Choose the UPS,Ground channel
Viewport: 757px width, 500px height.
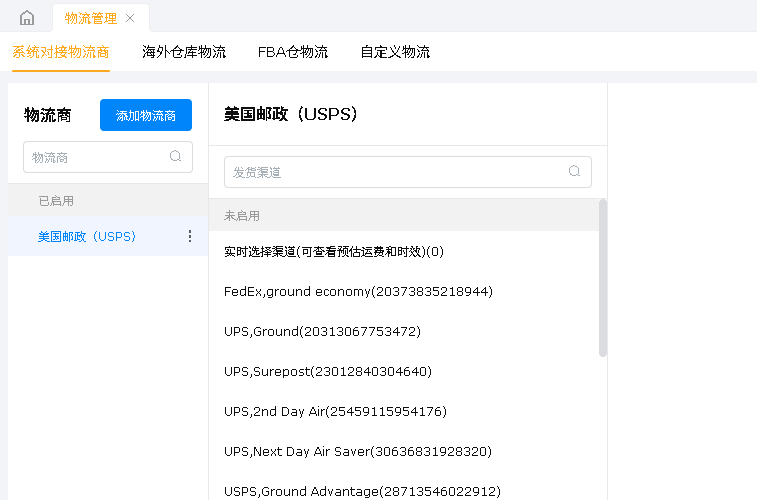point(322,331)
